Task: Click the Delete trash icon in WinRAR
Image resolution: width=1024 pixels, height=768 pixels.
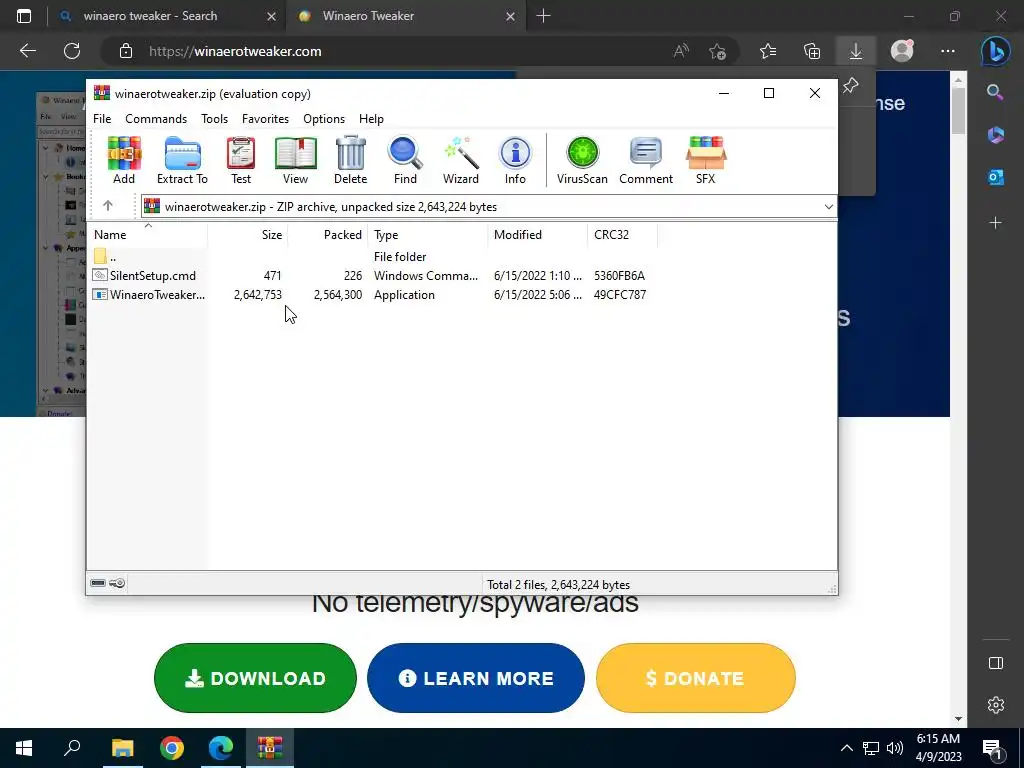Action: point(351,160)
